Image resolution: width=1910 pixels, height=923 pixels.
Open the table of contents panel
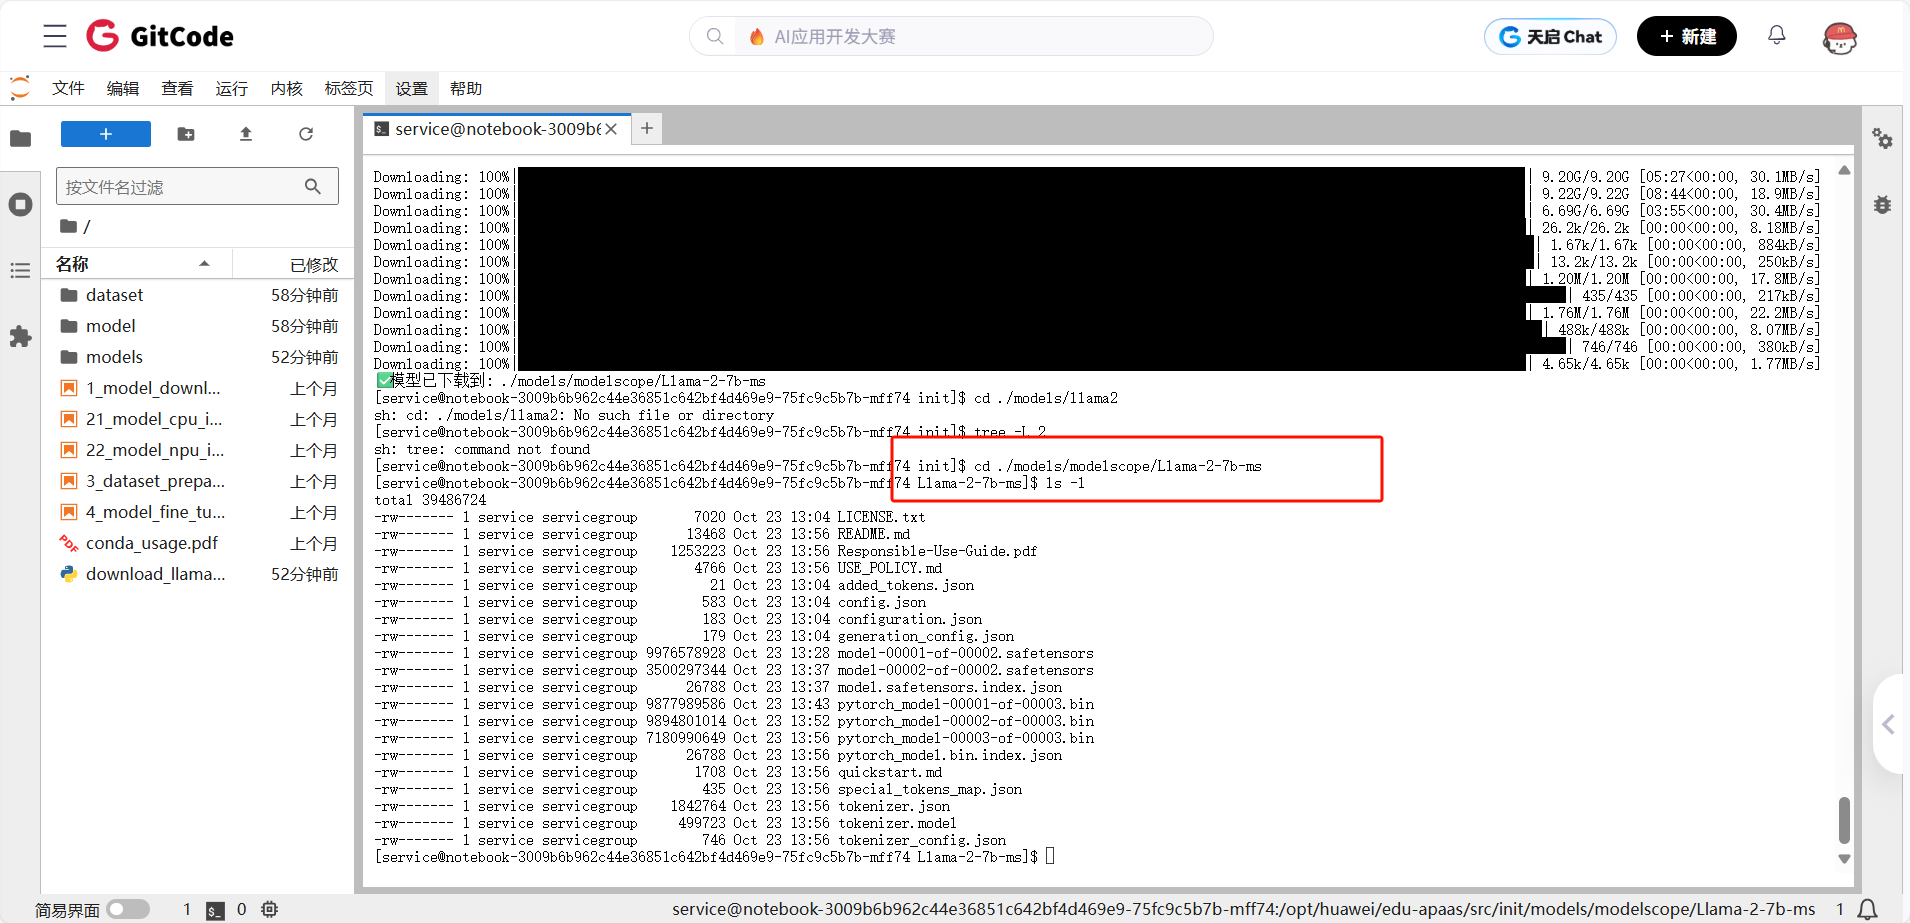[x=20, y=271]
